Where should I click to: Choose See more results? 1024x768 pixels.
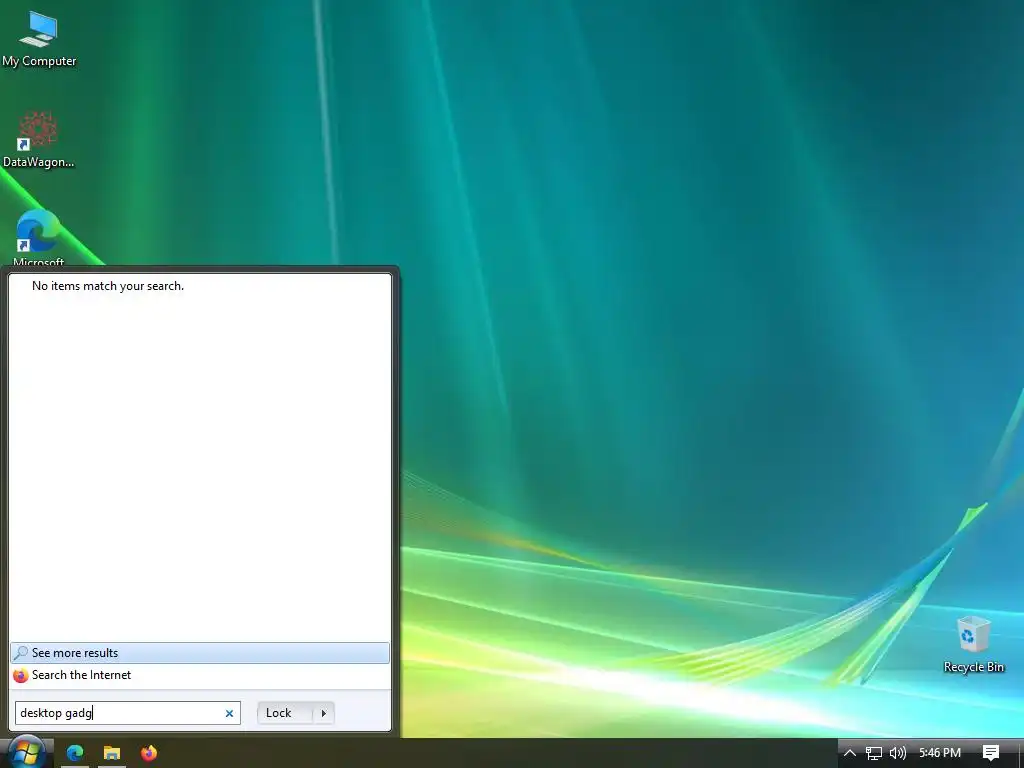(x=200, y=653)
